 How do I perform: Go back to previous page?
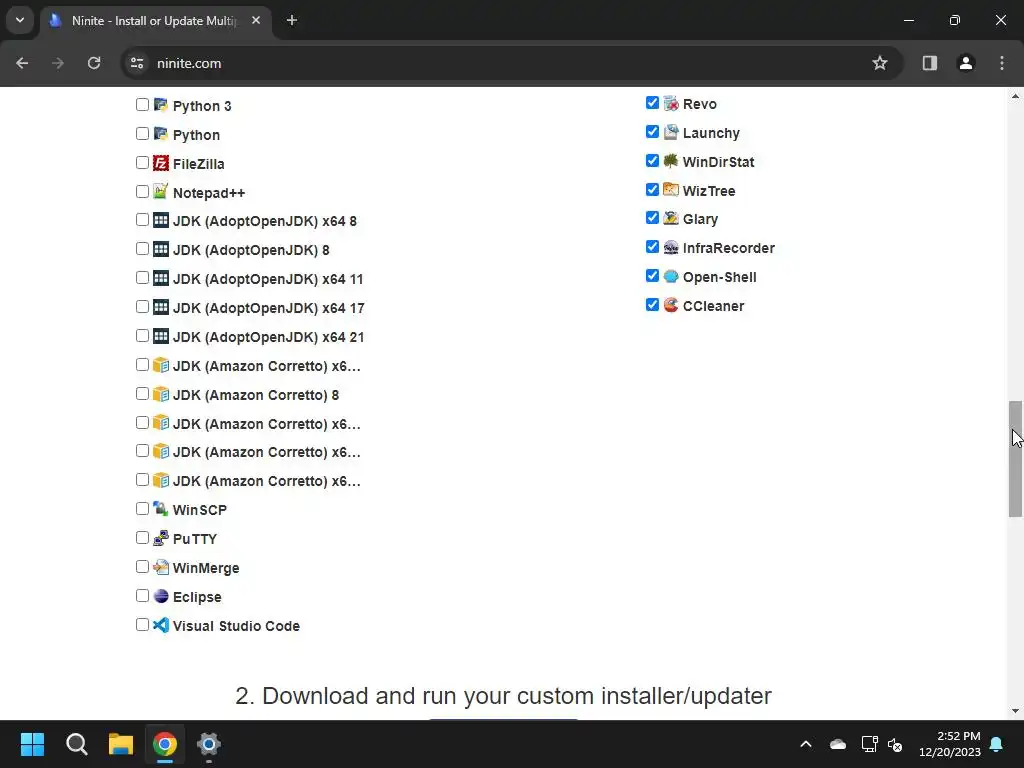(22, 63)
